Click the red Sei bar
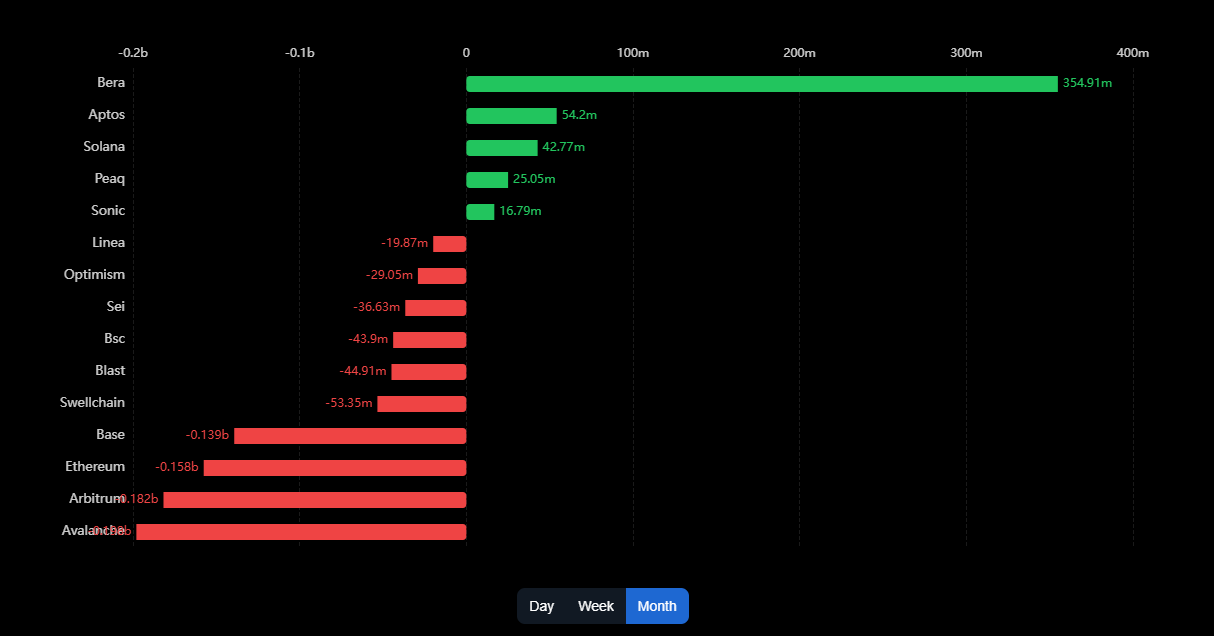The height and width of the screenshot is (636, 1214). click(x=436, y=308)
